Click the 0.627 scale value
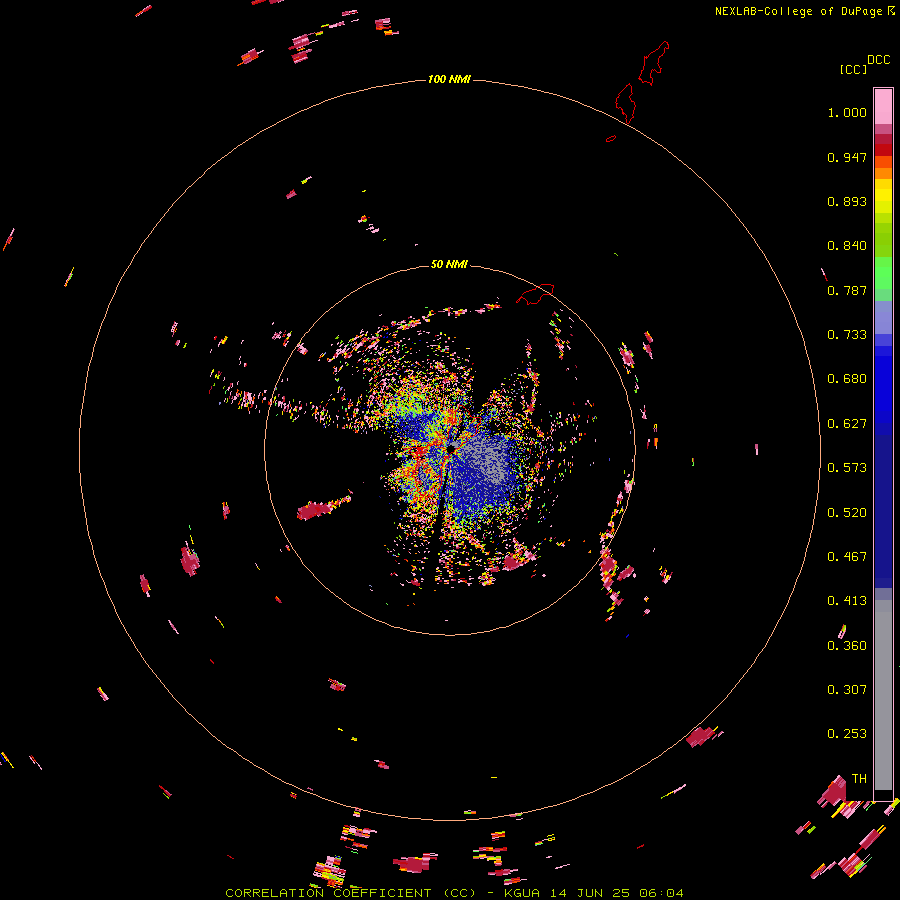Screen dimensions: 900x900 (847, 424)
